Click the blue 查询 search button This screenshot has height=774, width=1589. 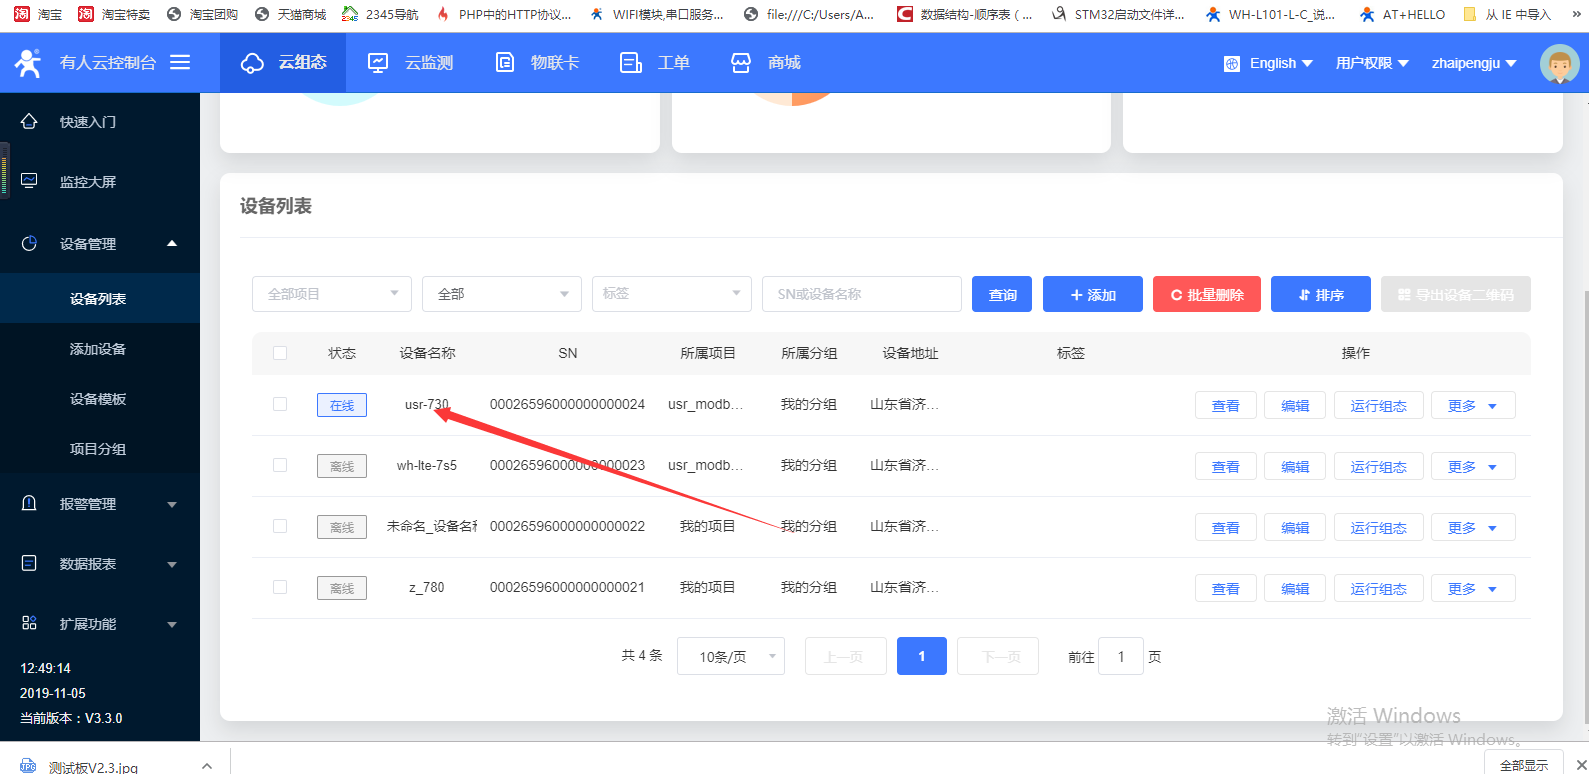coord(1001,294)
